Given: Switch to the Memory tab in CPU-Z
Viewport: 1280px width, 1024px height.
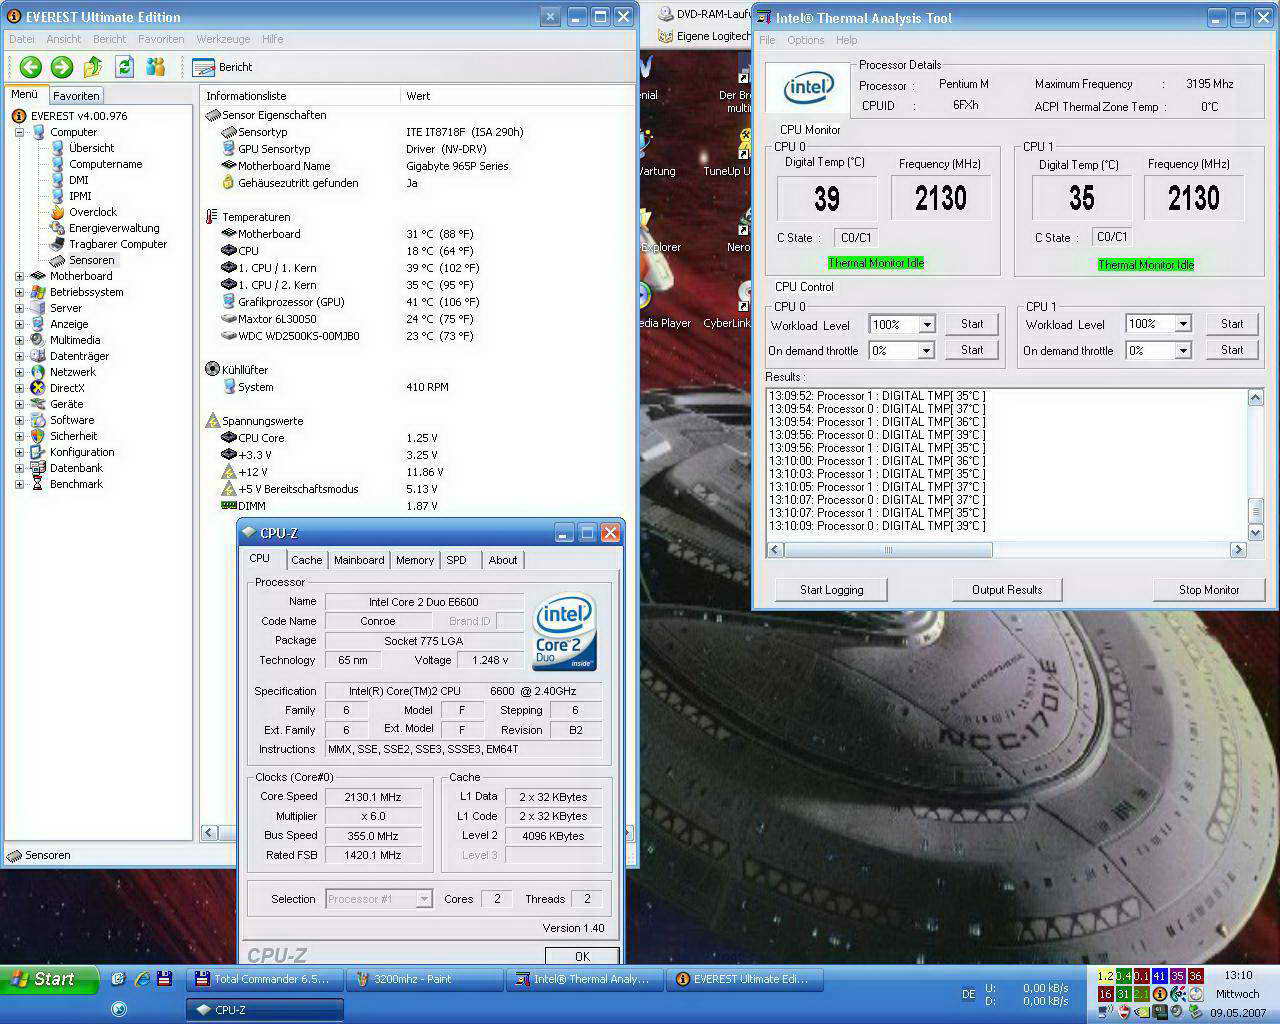Looking at the screenshot, I should 414,560.
